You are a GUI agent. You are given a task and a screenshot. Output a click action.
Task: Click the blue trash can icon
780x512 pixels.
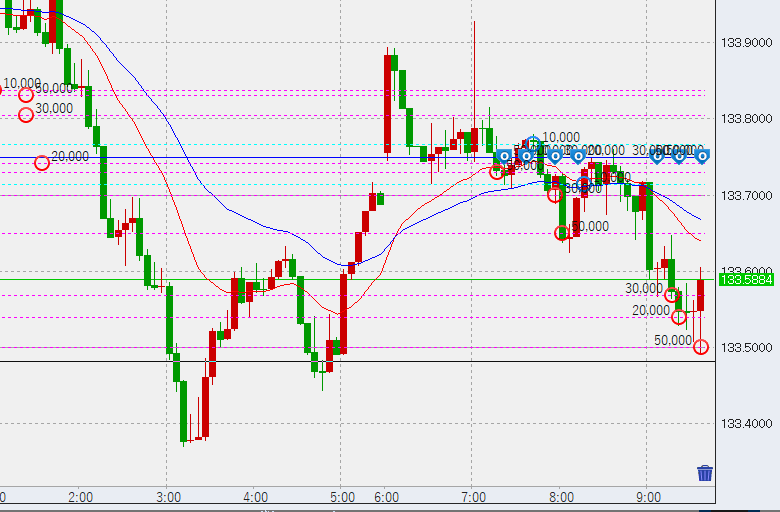pyautogui.click(x=705, y=473)
